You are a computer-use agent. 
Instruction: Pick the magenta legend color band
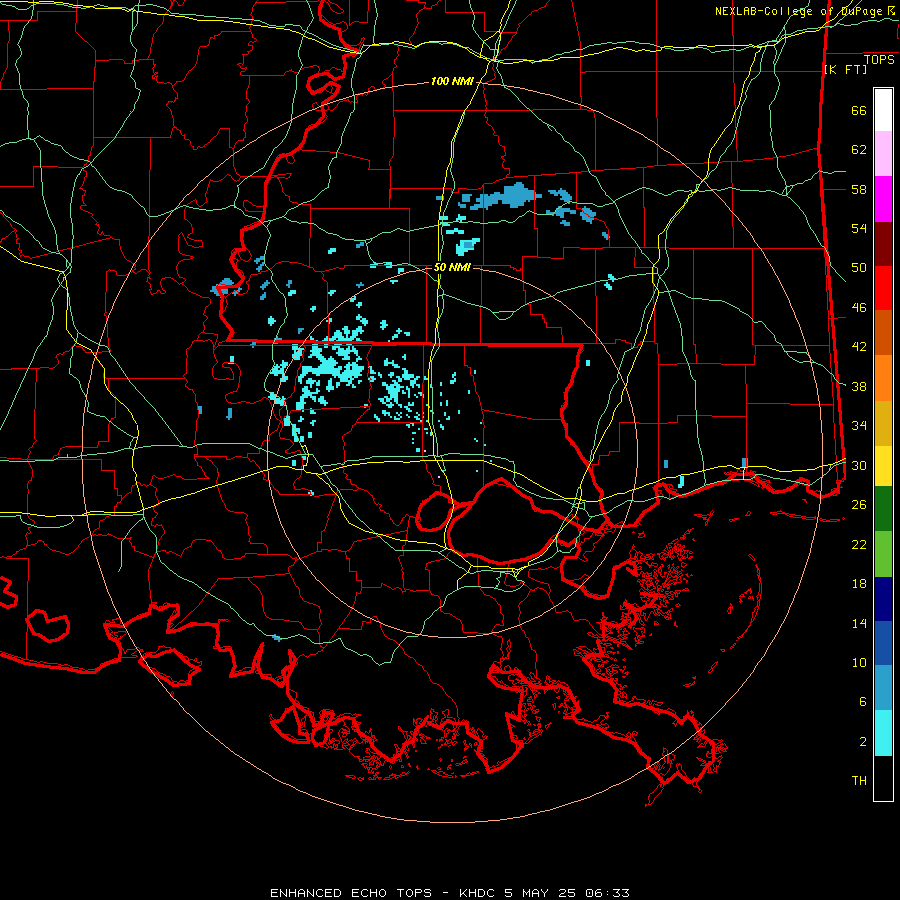click(x=883, y=199)
